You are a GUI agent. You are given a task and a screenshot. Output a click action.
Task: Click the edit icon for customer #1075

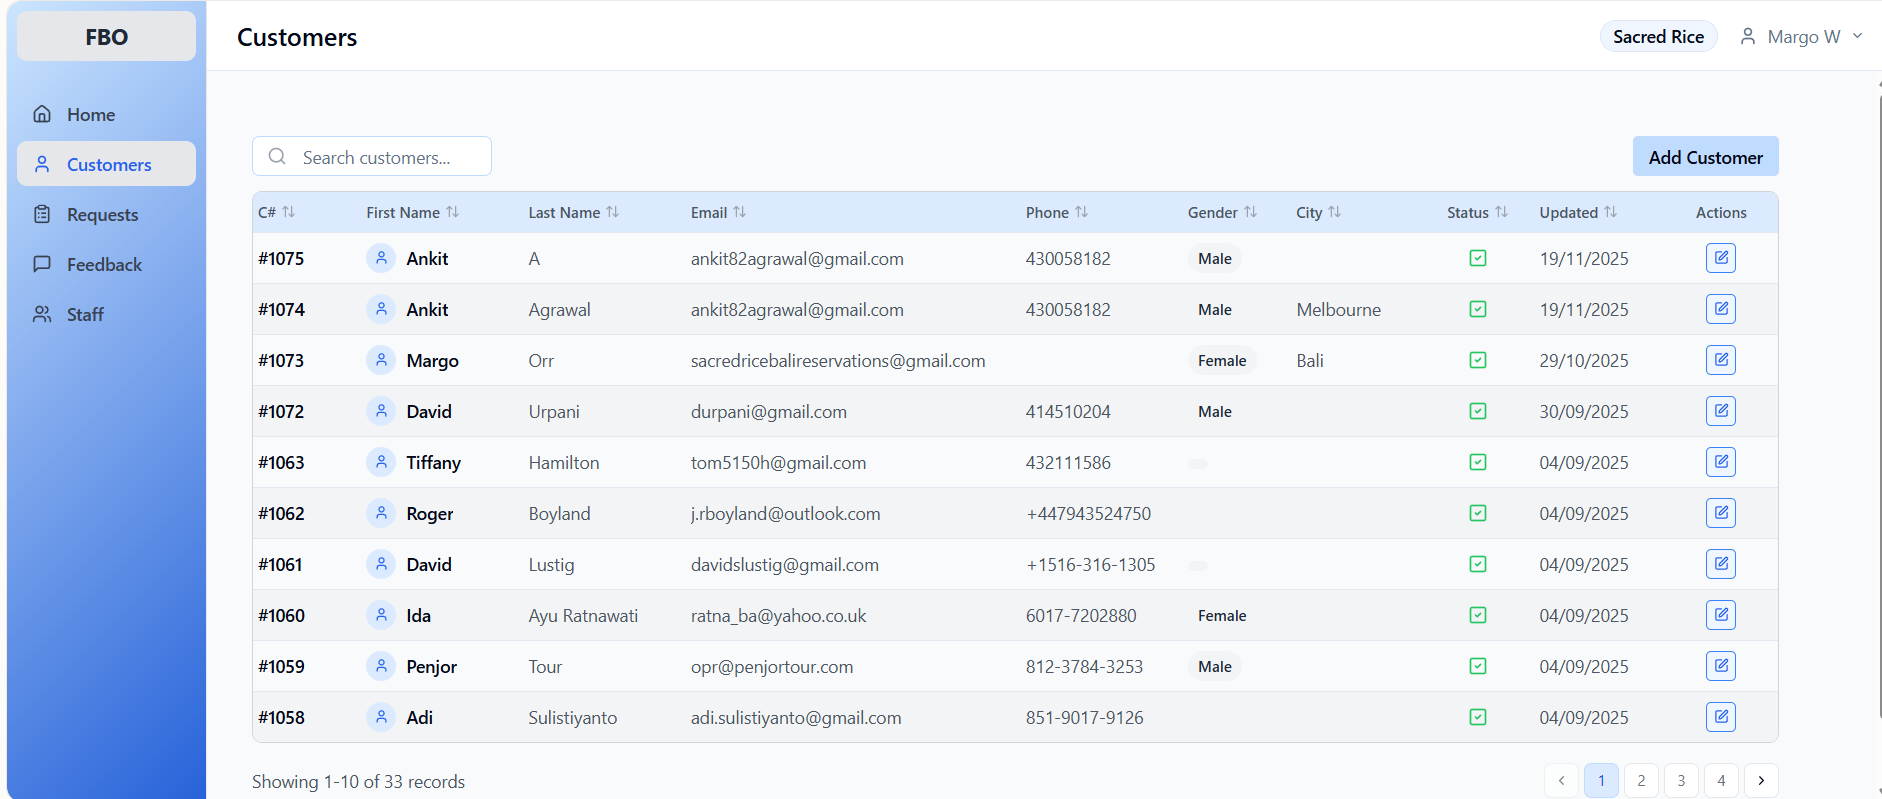click(1720, 258)
